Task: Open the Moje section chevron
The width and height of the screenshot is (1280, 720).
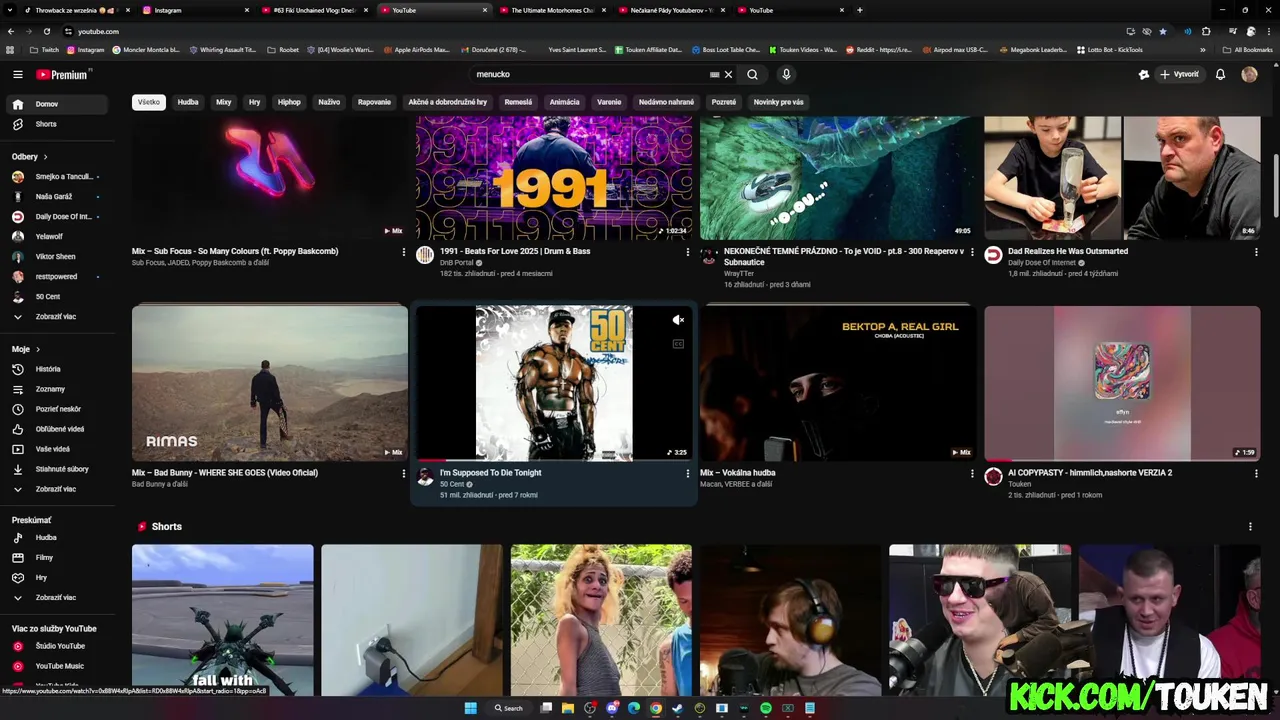Action: [38, 349]
